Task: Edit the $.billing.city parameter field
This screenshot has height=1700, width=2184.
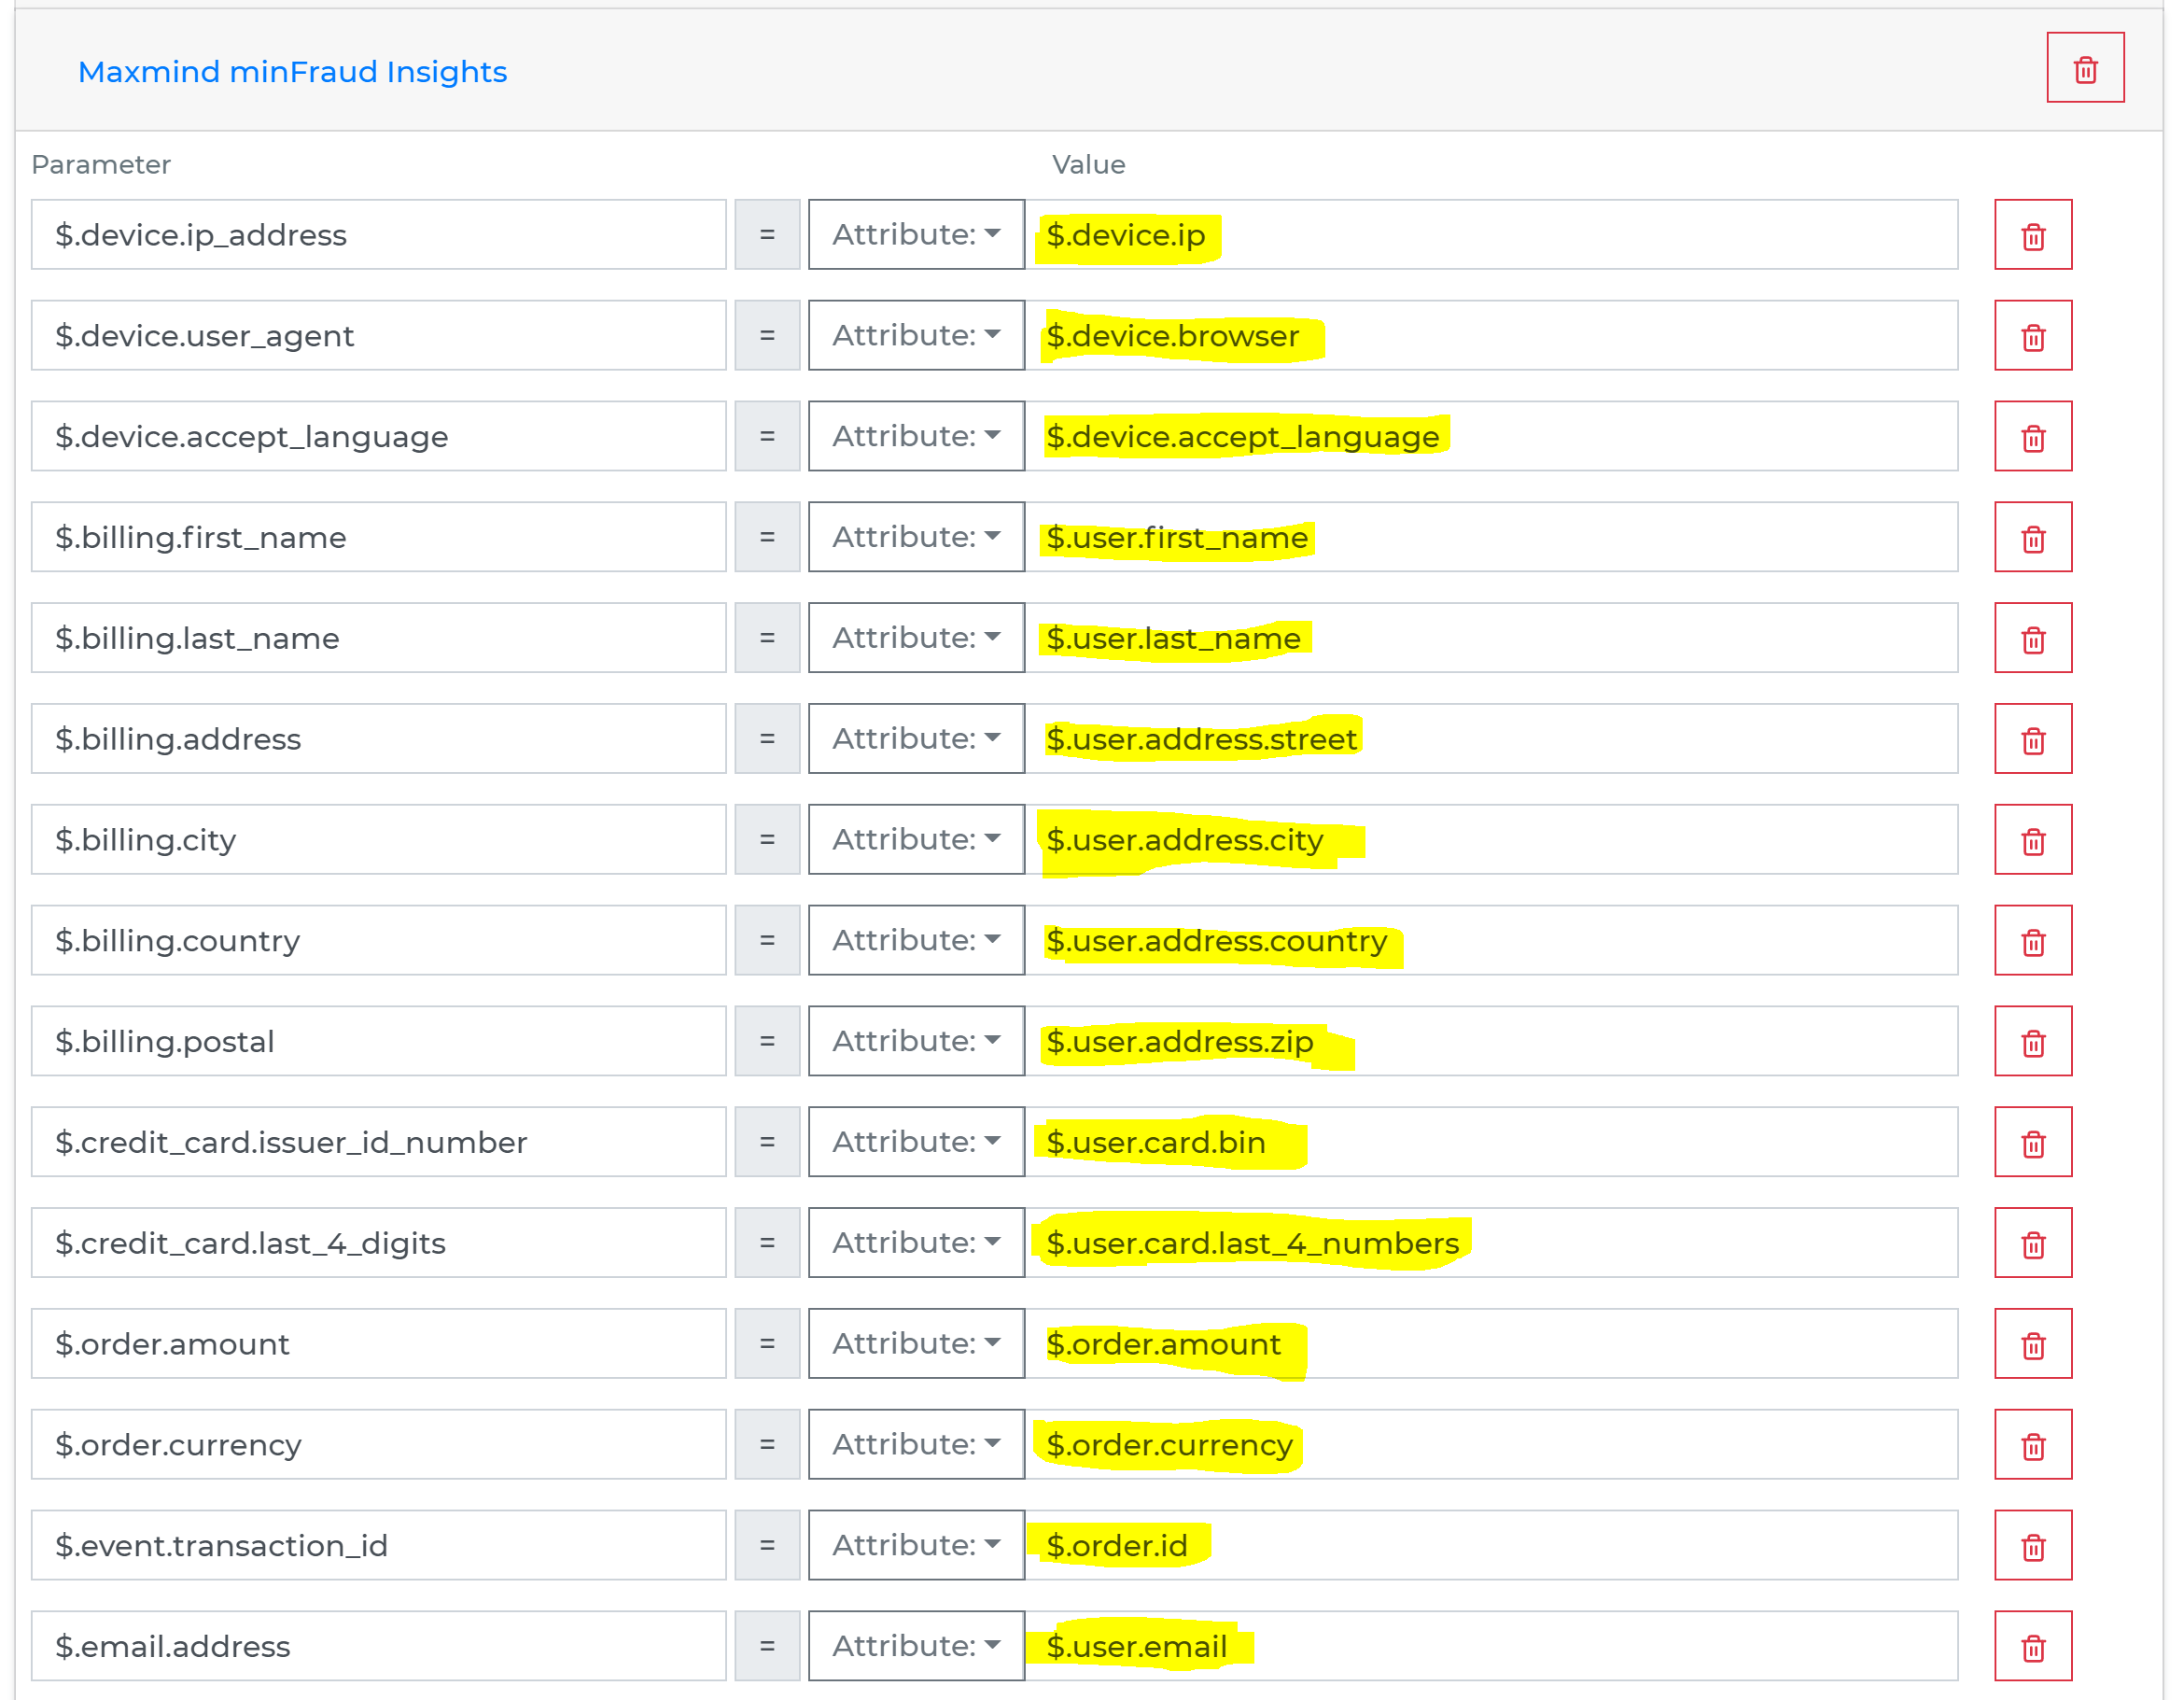Action: pos(378,840)
